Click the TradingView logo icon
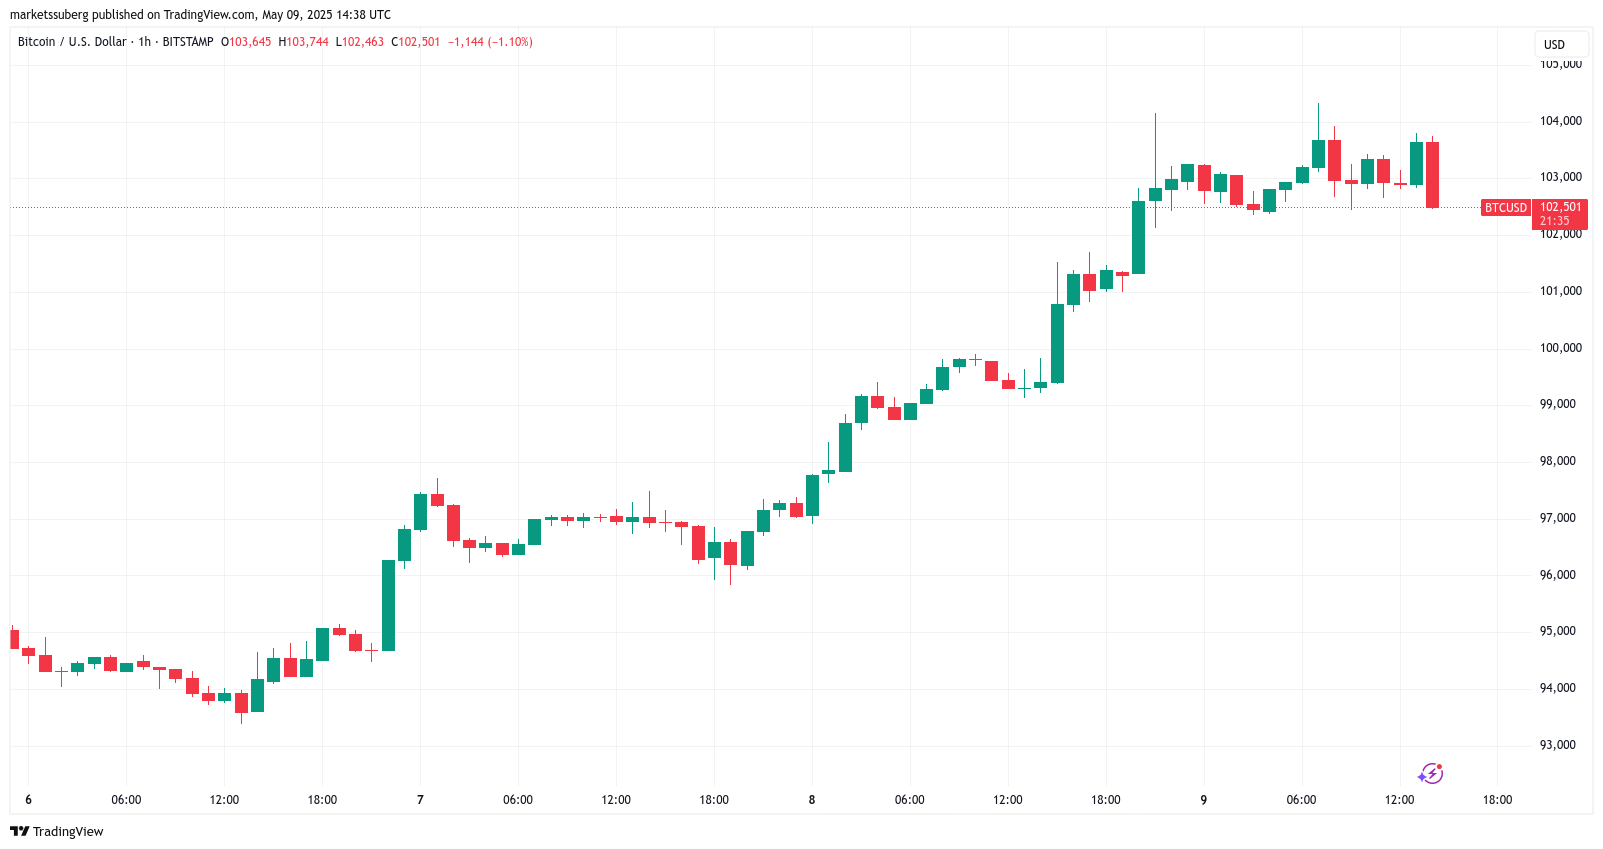This screenshot has height=849, width=1603. tap(20, 831)
